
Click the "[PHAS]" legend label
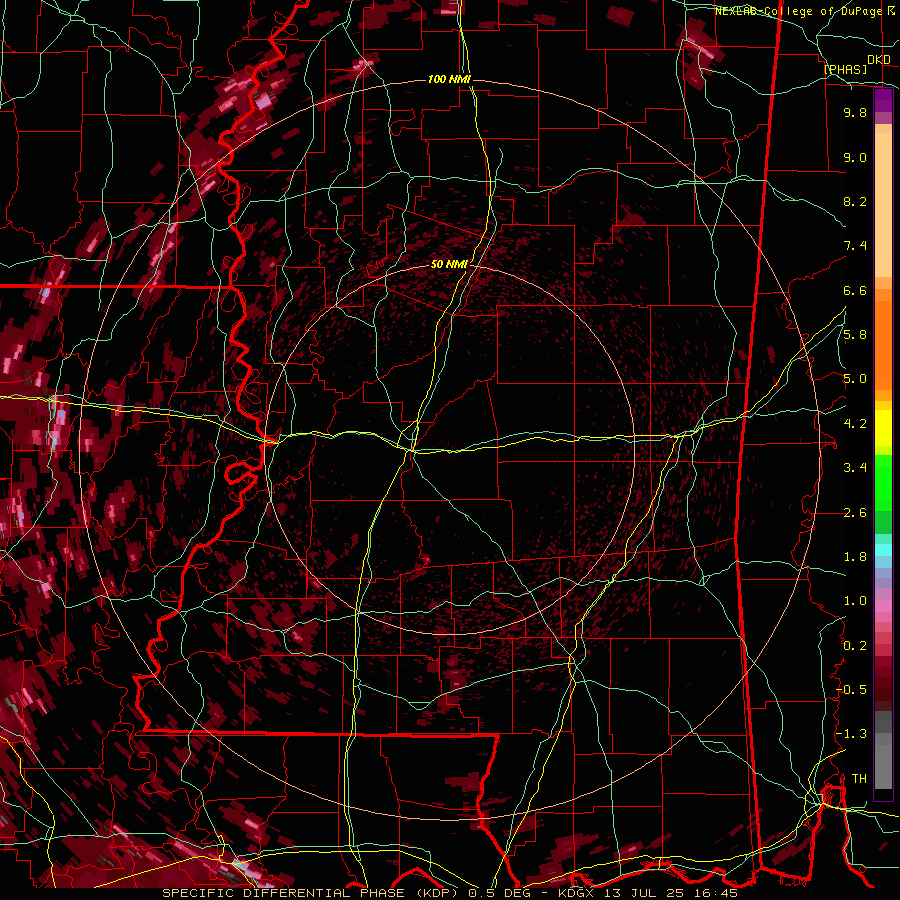point(845,69)
